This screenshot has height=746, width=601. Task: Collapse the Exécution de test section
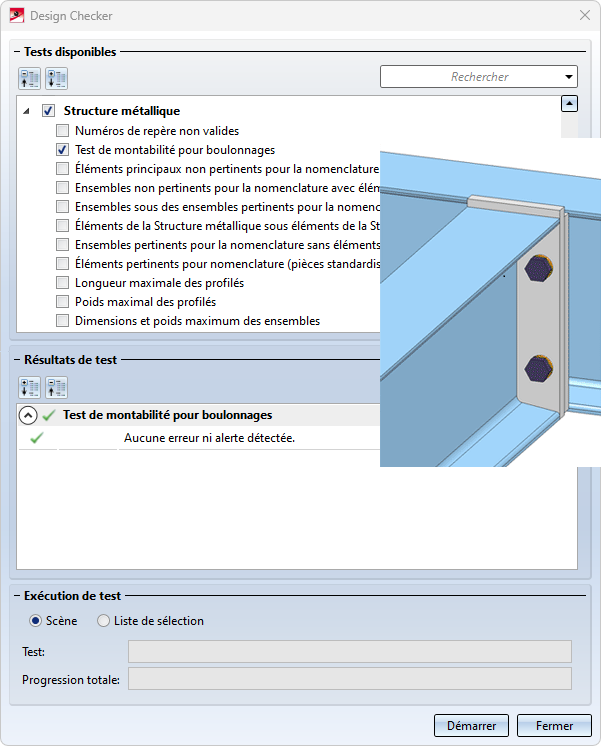coord(17,596)
